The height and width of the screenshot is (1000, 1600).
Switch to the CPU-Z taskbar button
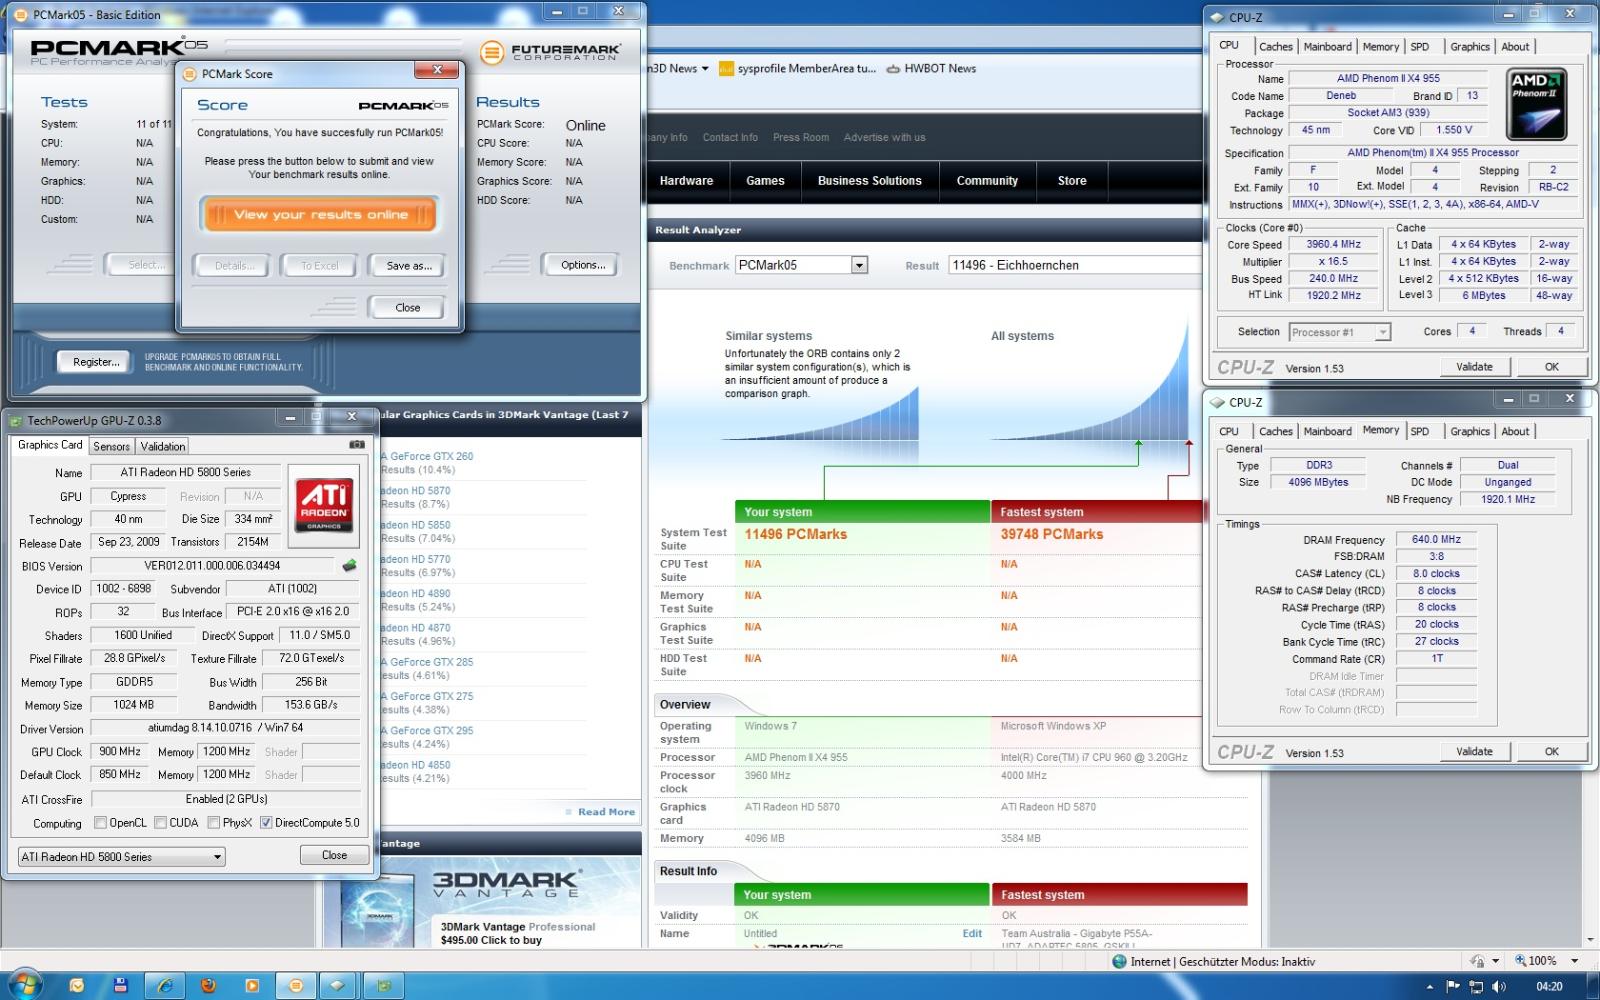pyautogui.click(x=338, y=985)
